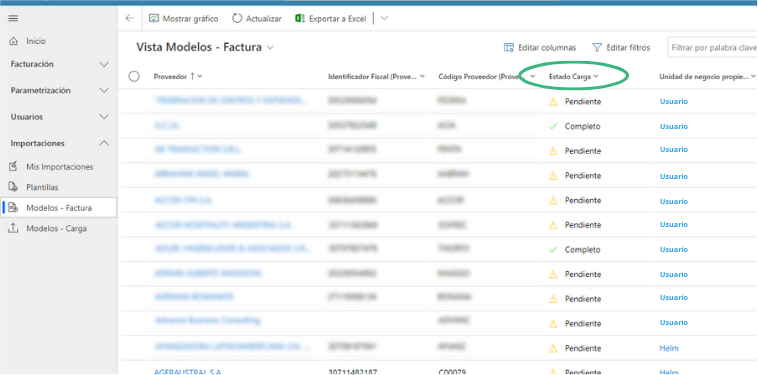The width and height of the screenshot is (758, 375).
Task: Select Modelos - Carga in sidebar
Action: coord(57,229)
